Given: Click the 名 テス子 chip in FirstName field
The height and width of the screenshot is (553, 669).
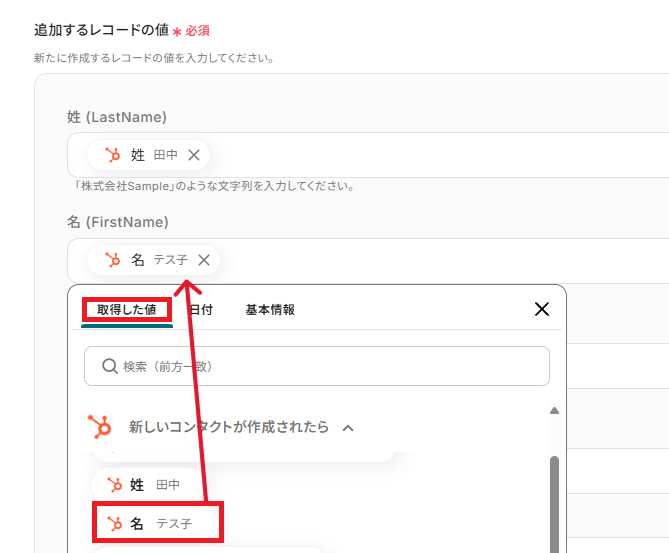Looking at the screenshot, I should pos(153,260).
